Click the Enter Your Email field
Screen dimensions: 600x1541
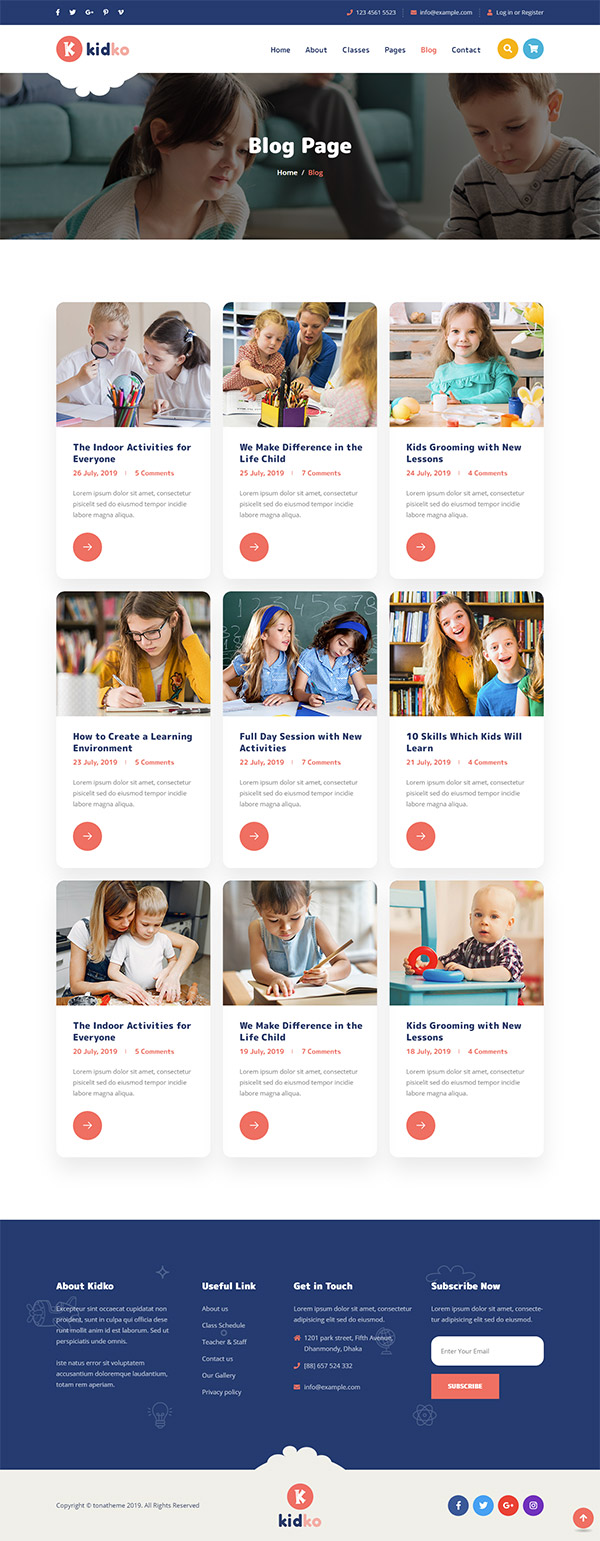click(x=487, y=1351)
